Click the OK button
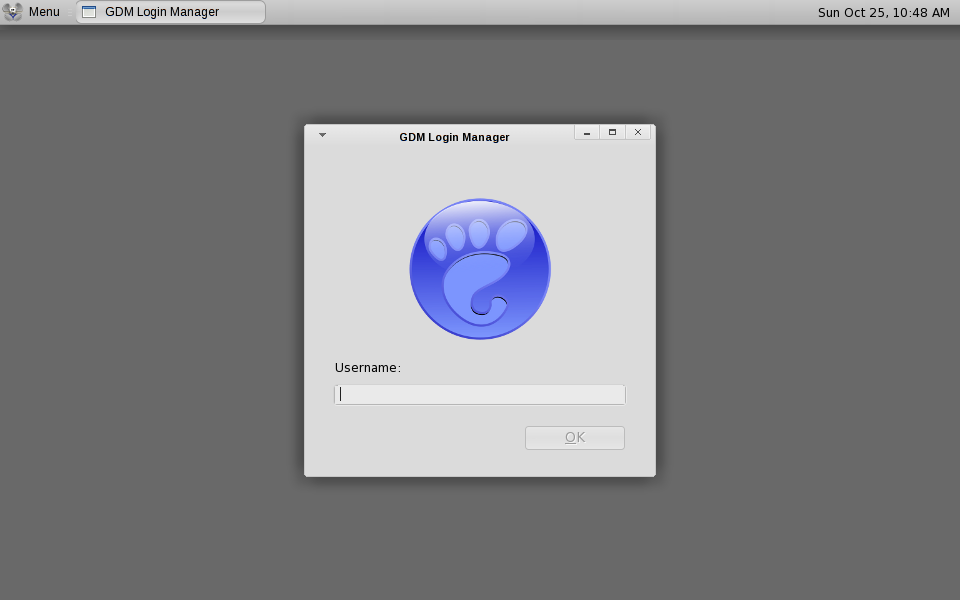Viewport: 960px width, 600px height. pos(575,438)
